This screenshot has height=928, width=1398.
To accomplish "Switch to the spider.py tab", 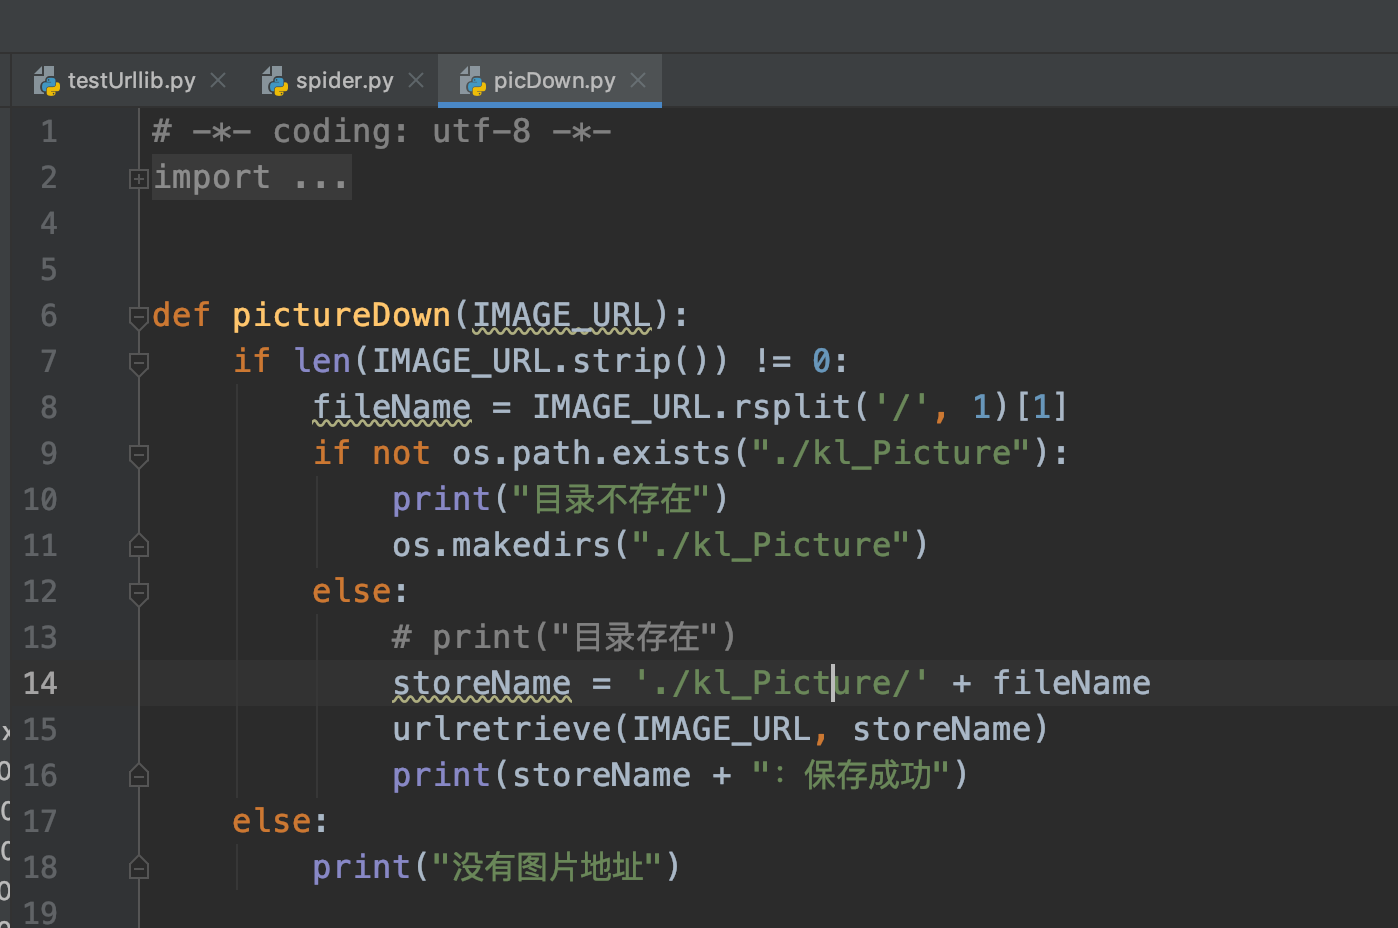I will point(344,81).
